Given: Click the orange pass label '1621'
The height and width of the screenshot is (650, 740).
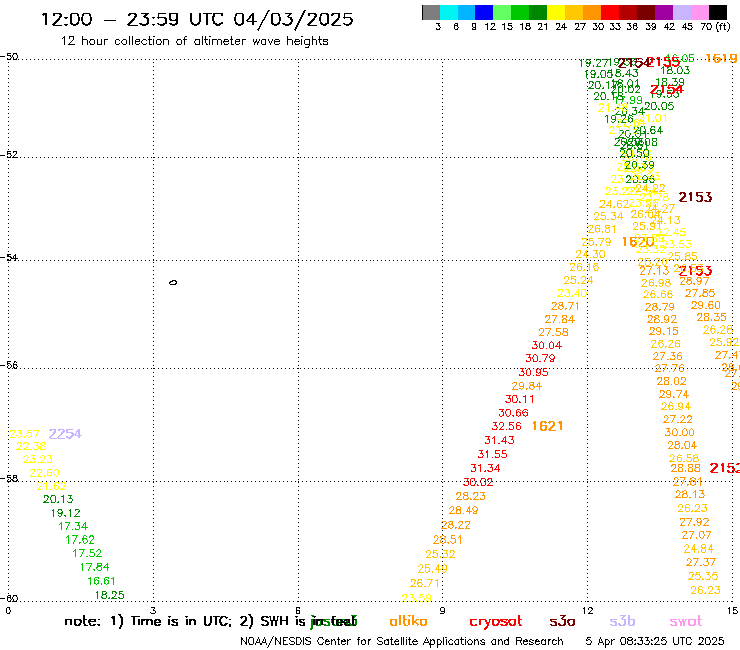Looking at the screenshot, I should (x=547, y=426).
